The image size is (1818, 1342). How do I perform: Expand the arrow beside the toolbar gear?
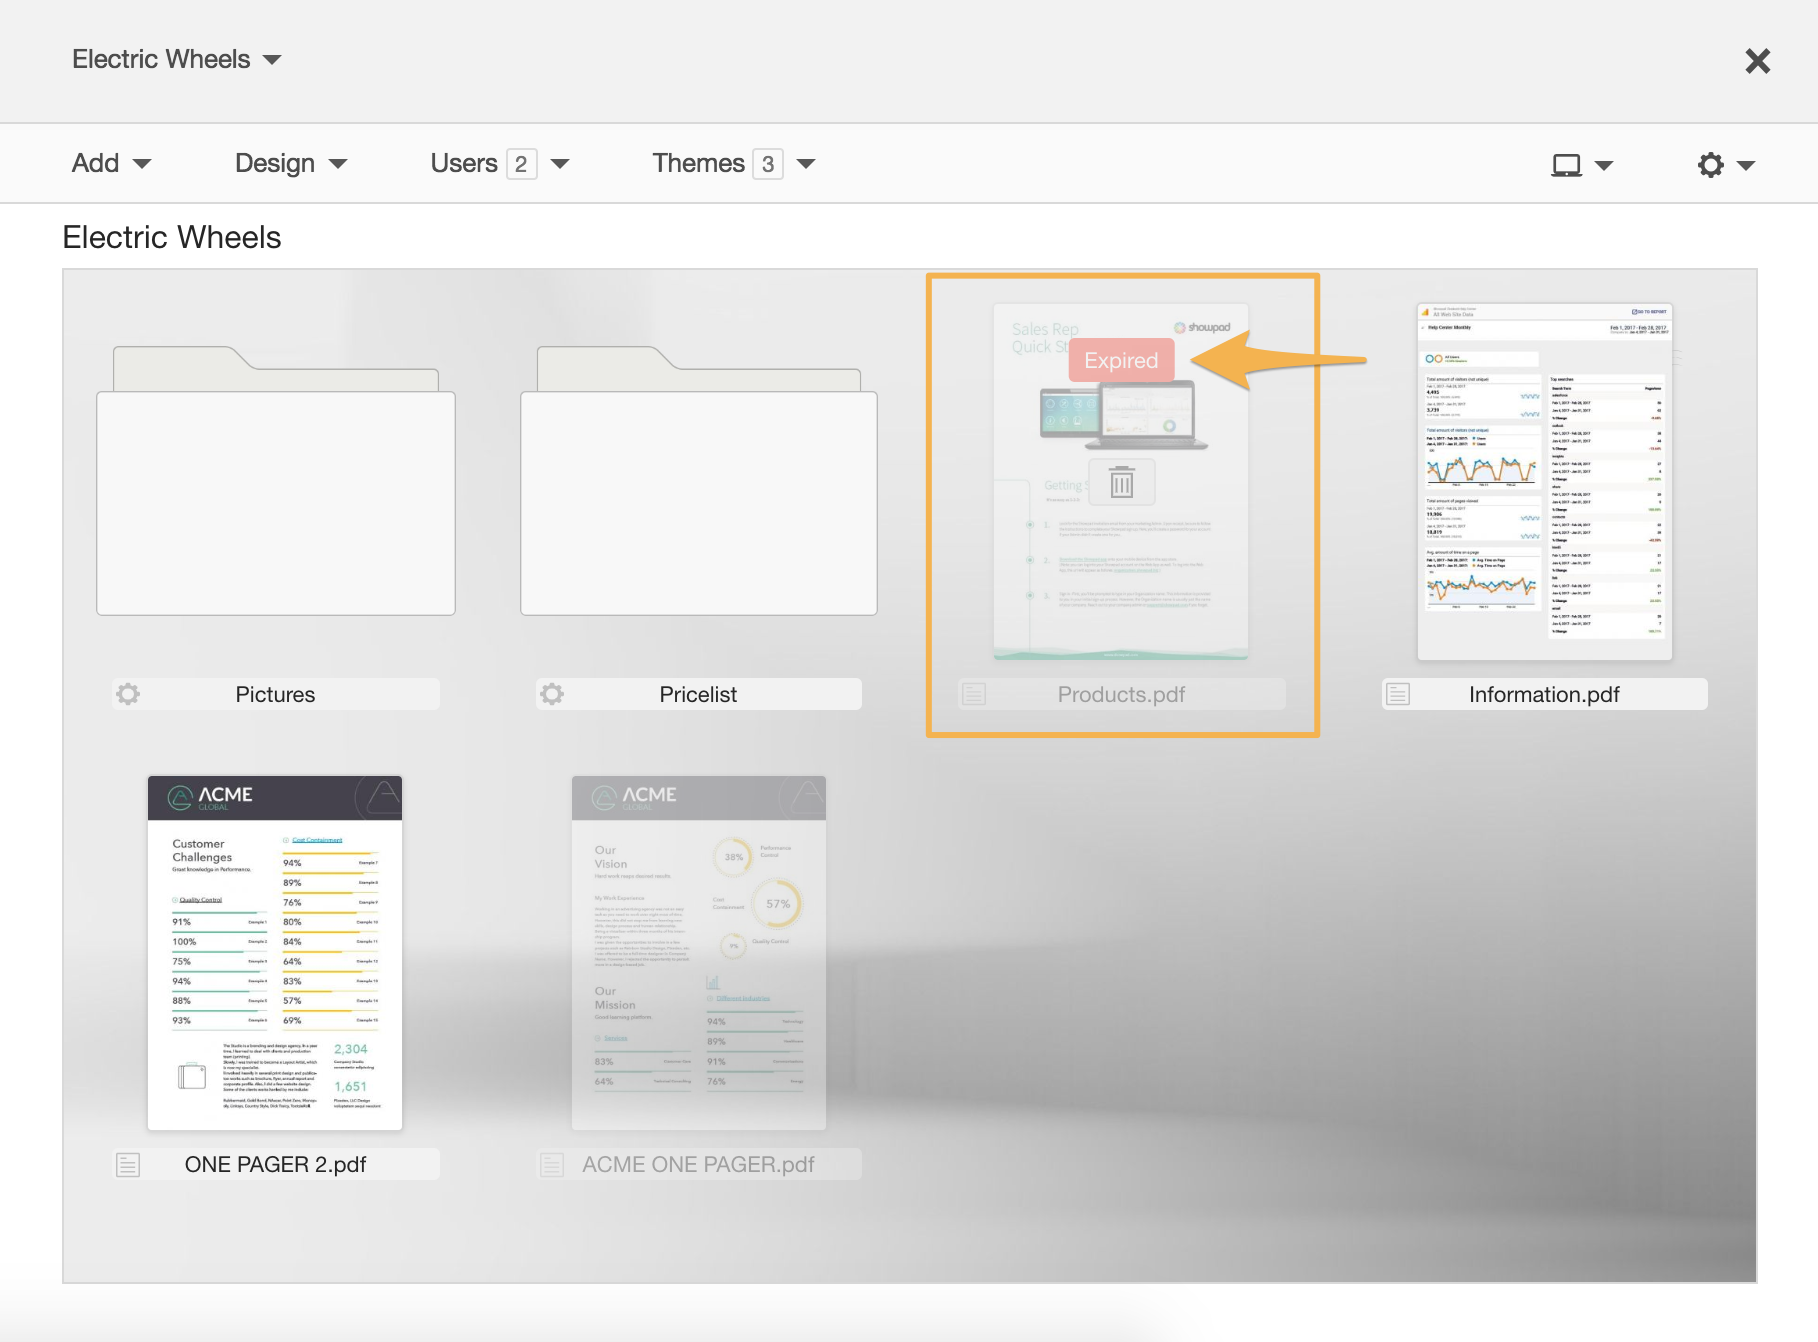pos(1746,166)
